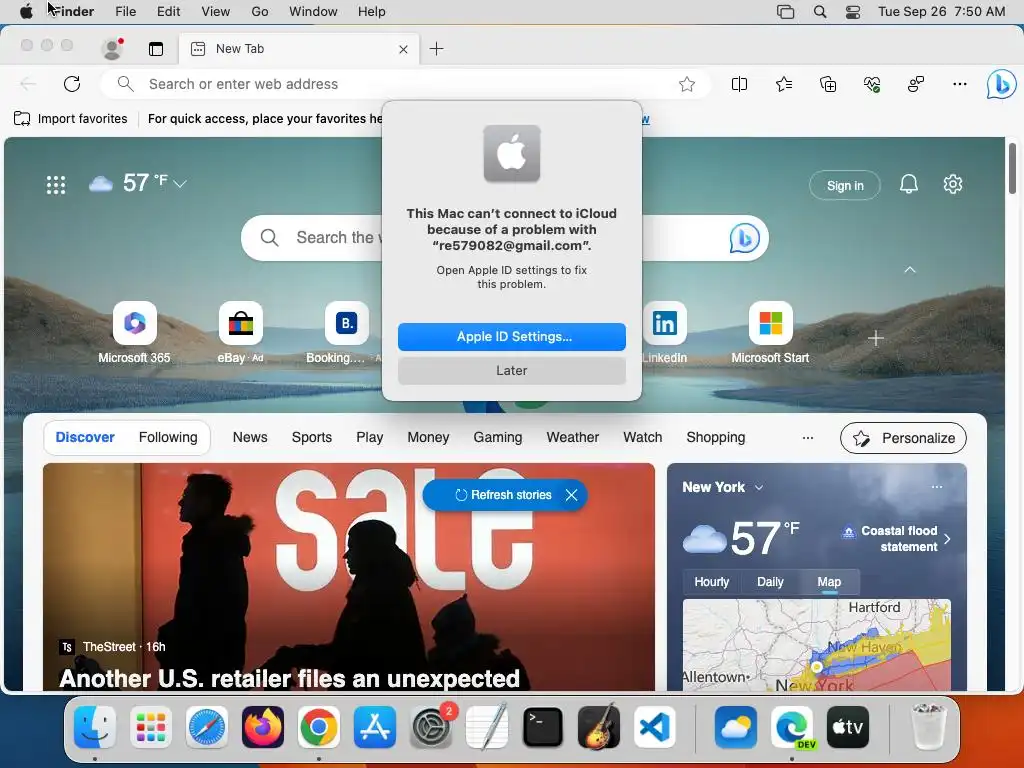Open the Watch category

(x=643, y=438)
